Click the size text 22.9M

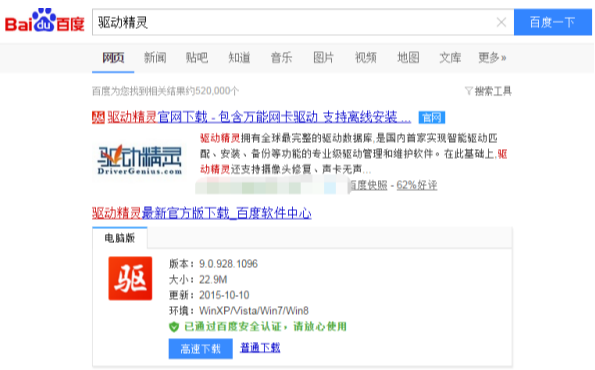(x=213, y=280)
